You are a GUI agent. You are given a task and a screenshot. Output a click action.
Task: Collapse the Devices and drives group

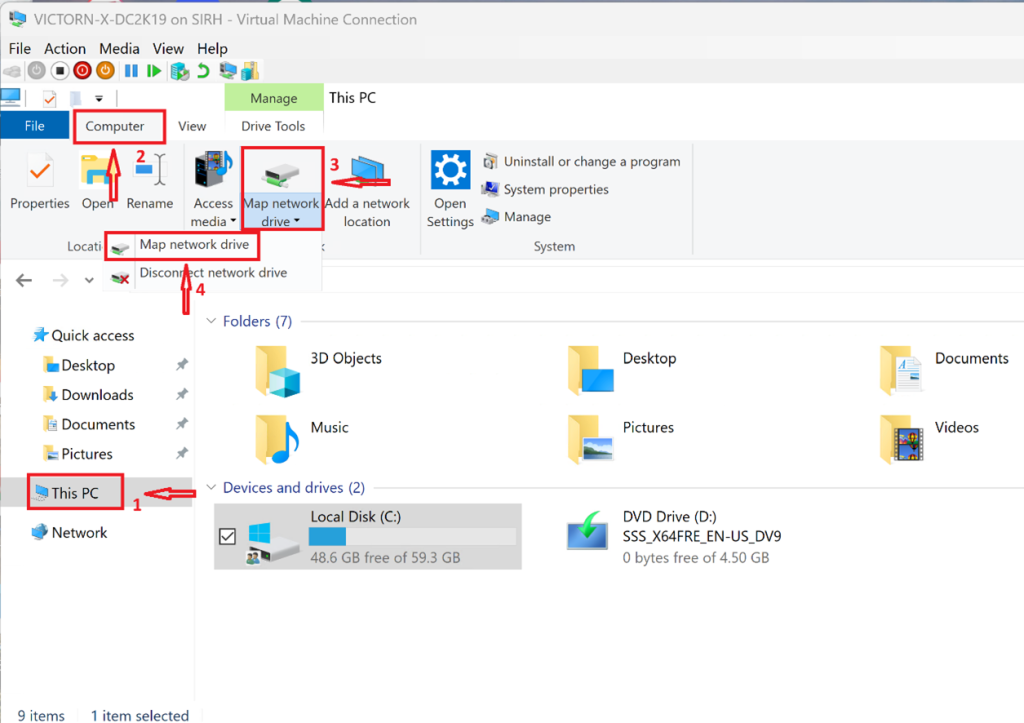coord(211,488)
